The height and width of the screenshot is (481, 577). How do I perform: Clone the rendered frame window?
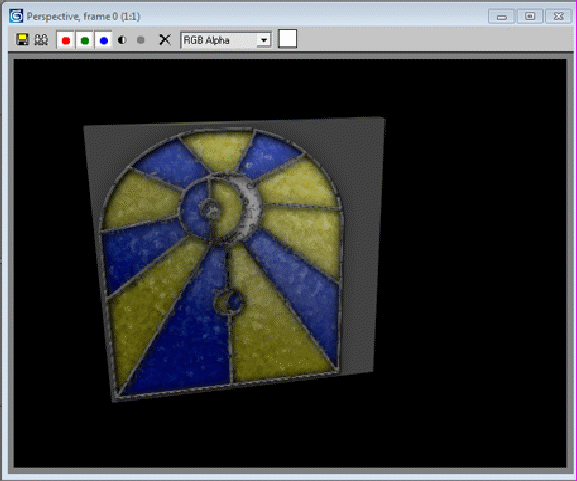point(41,40)
